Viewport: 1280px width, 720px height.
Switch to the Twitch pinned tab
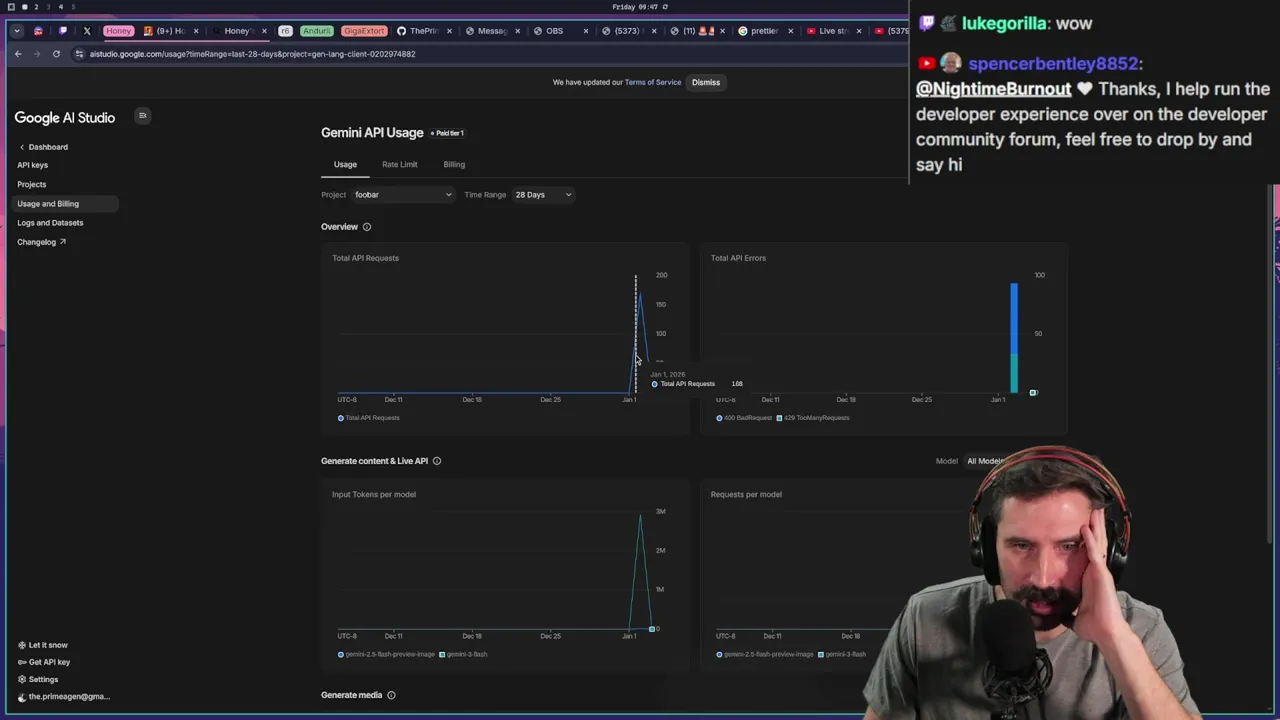[x=63, y=31]
